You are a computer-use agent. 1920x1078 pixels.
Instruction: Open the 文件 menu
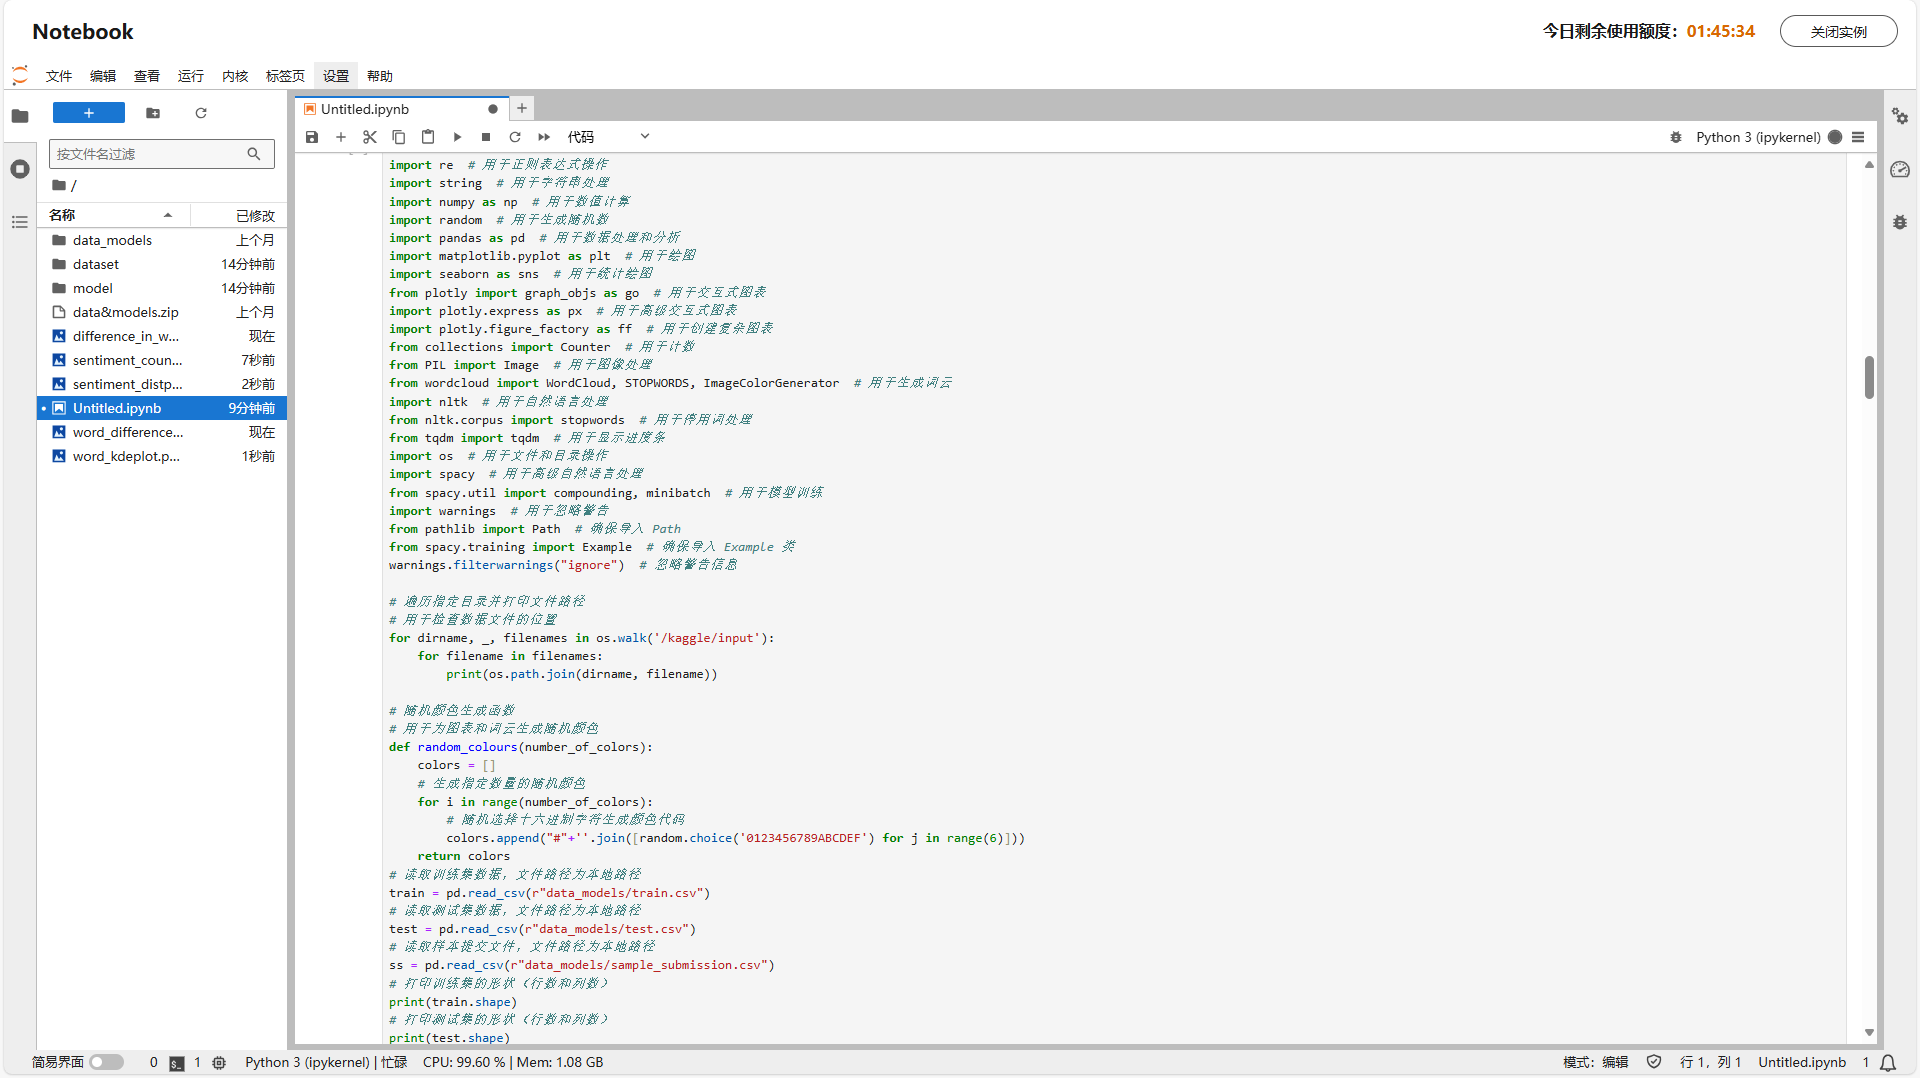pyautogui.click(x=59, y=76)
